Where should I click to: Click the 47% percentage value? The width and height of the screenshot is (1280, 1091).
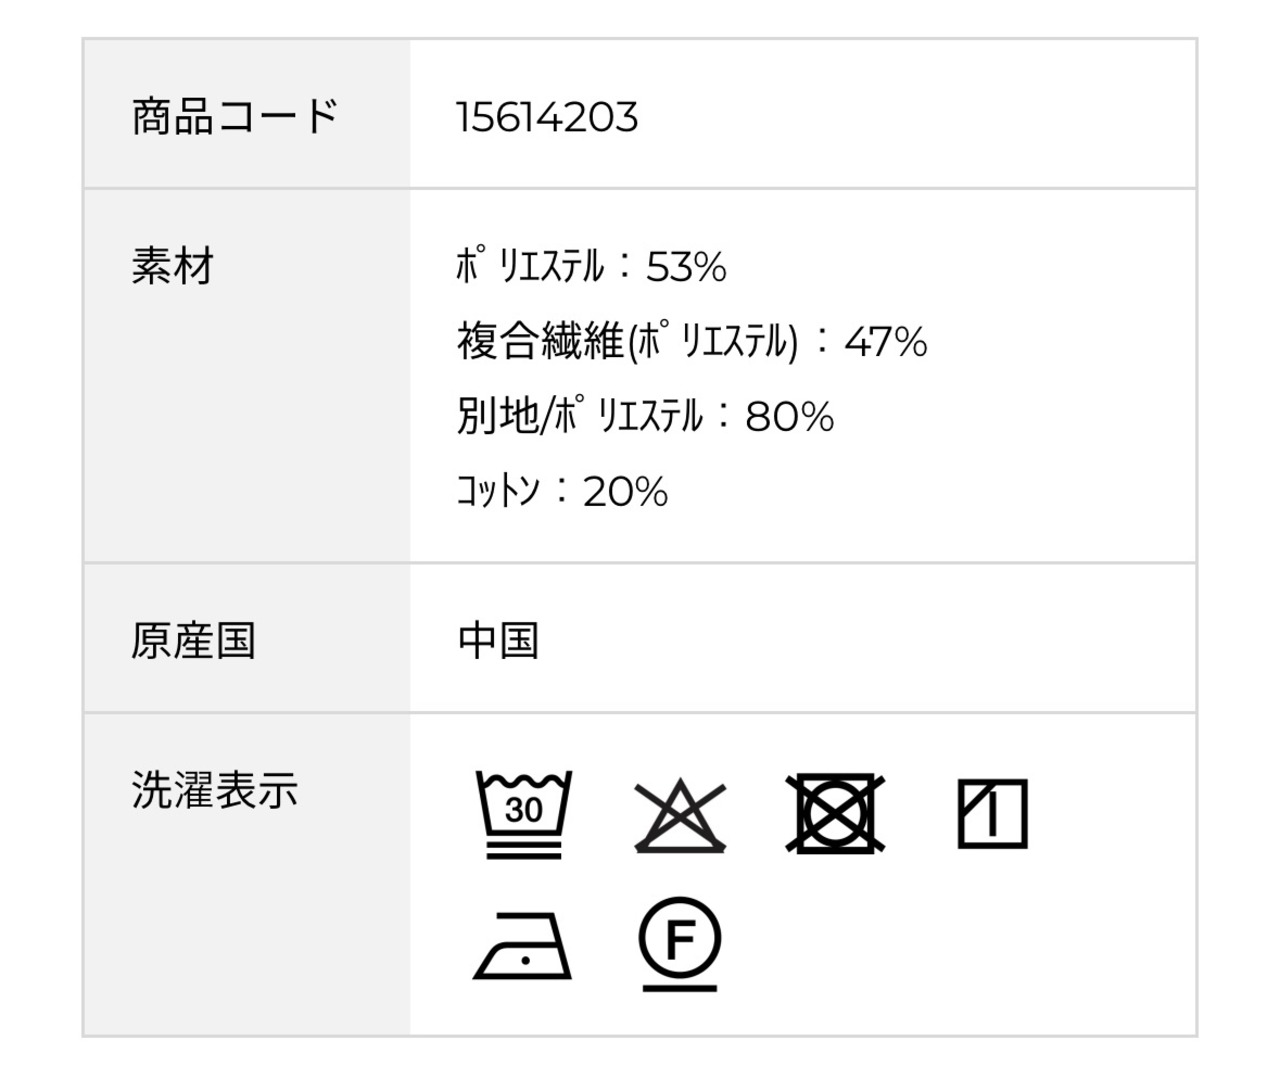886,343
